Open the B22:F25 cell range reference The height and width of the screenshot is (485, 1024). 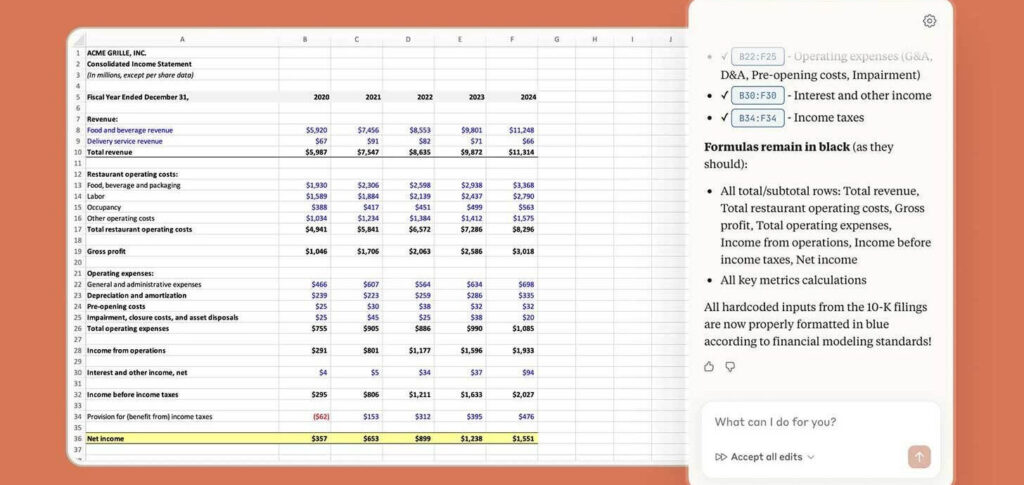[x=758, y=57]
